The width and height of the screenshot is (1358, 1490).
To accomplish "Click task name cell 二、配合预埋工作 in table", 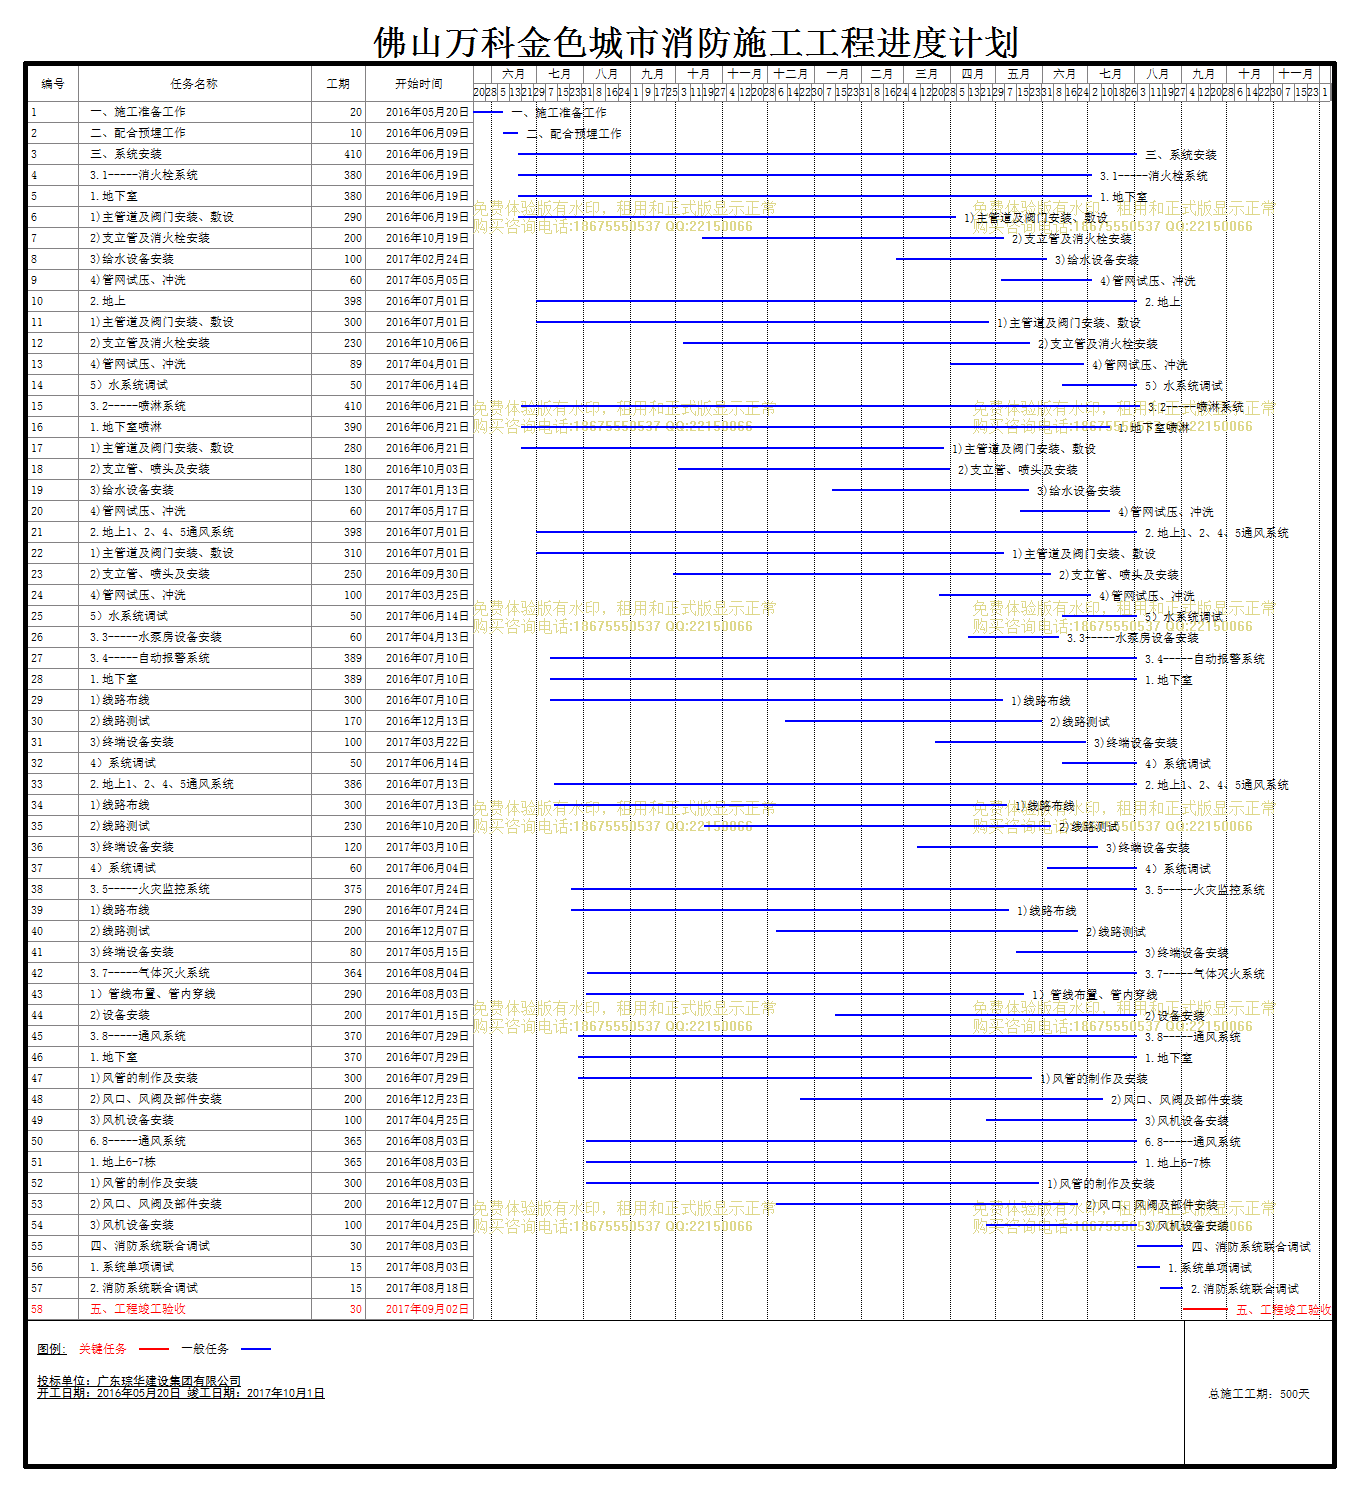I will [194, 133].
